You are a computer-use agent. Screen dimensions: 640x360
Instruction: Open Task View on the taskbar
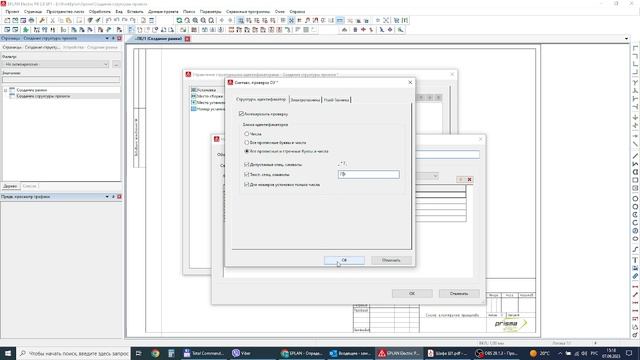click(x=138, y=353)
